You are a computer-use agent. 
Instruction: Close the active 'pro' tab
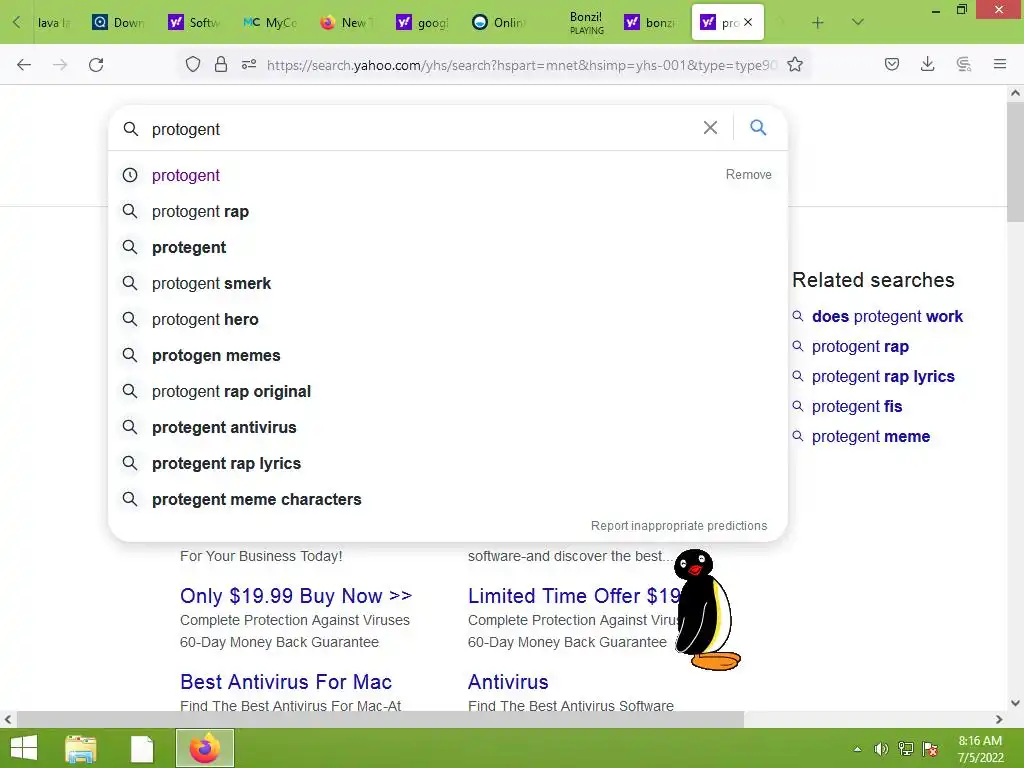point(748,22)
